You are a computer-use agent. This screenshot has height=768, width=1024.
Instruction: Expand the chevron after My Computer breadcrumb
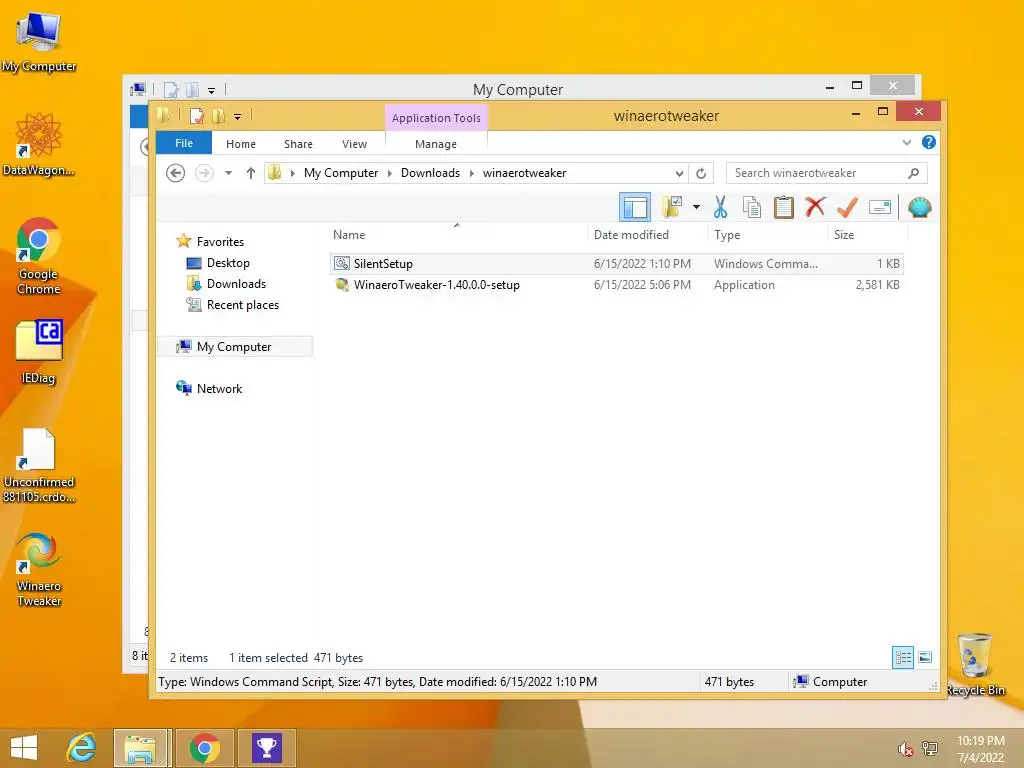(390, 173)
